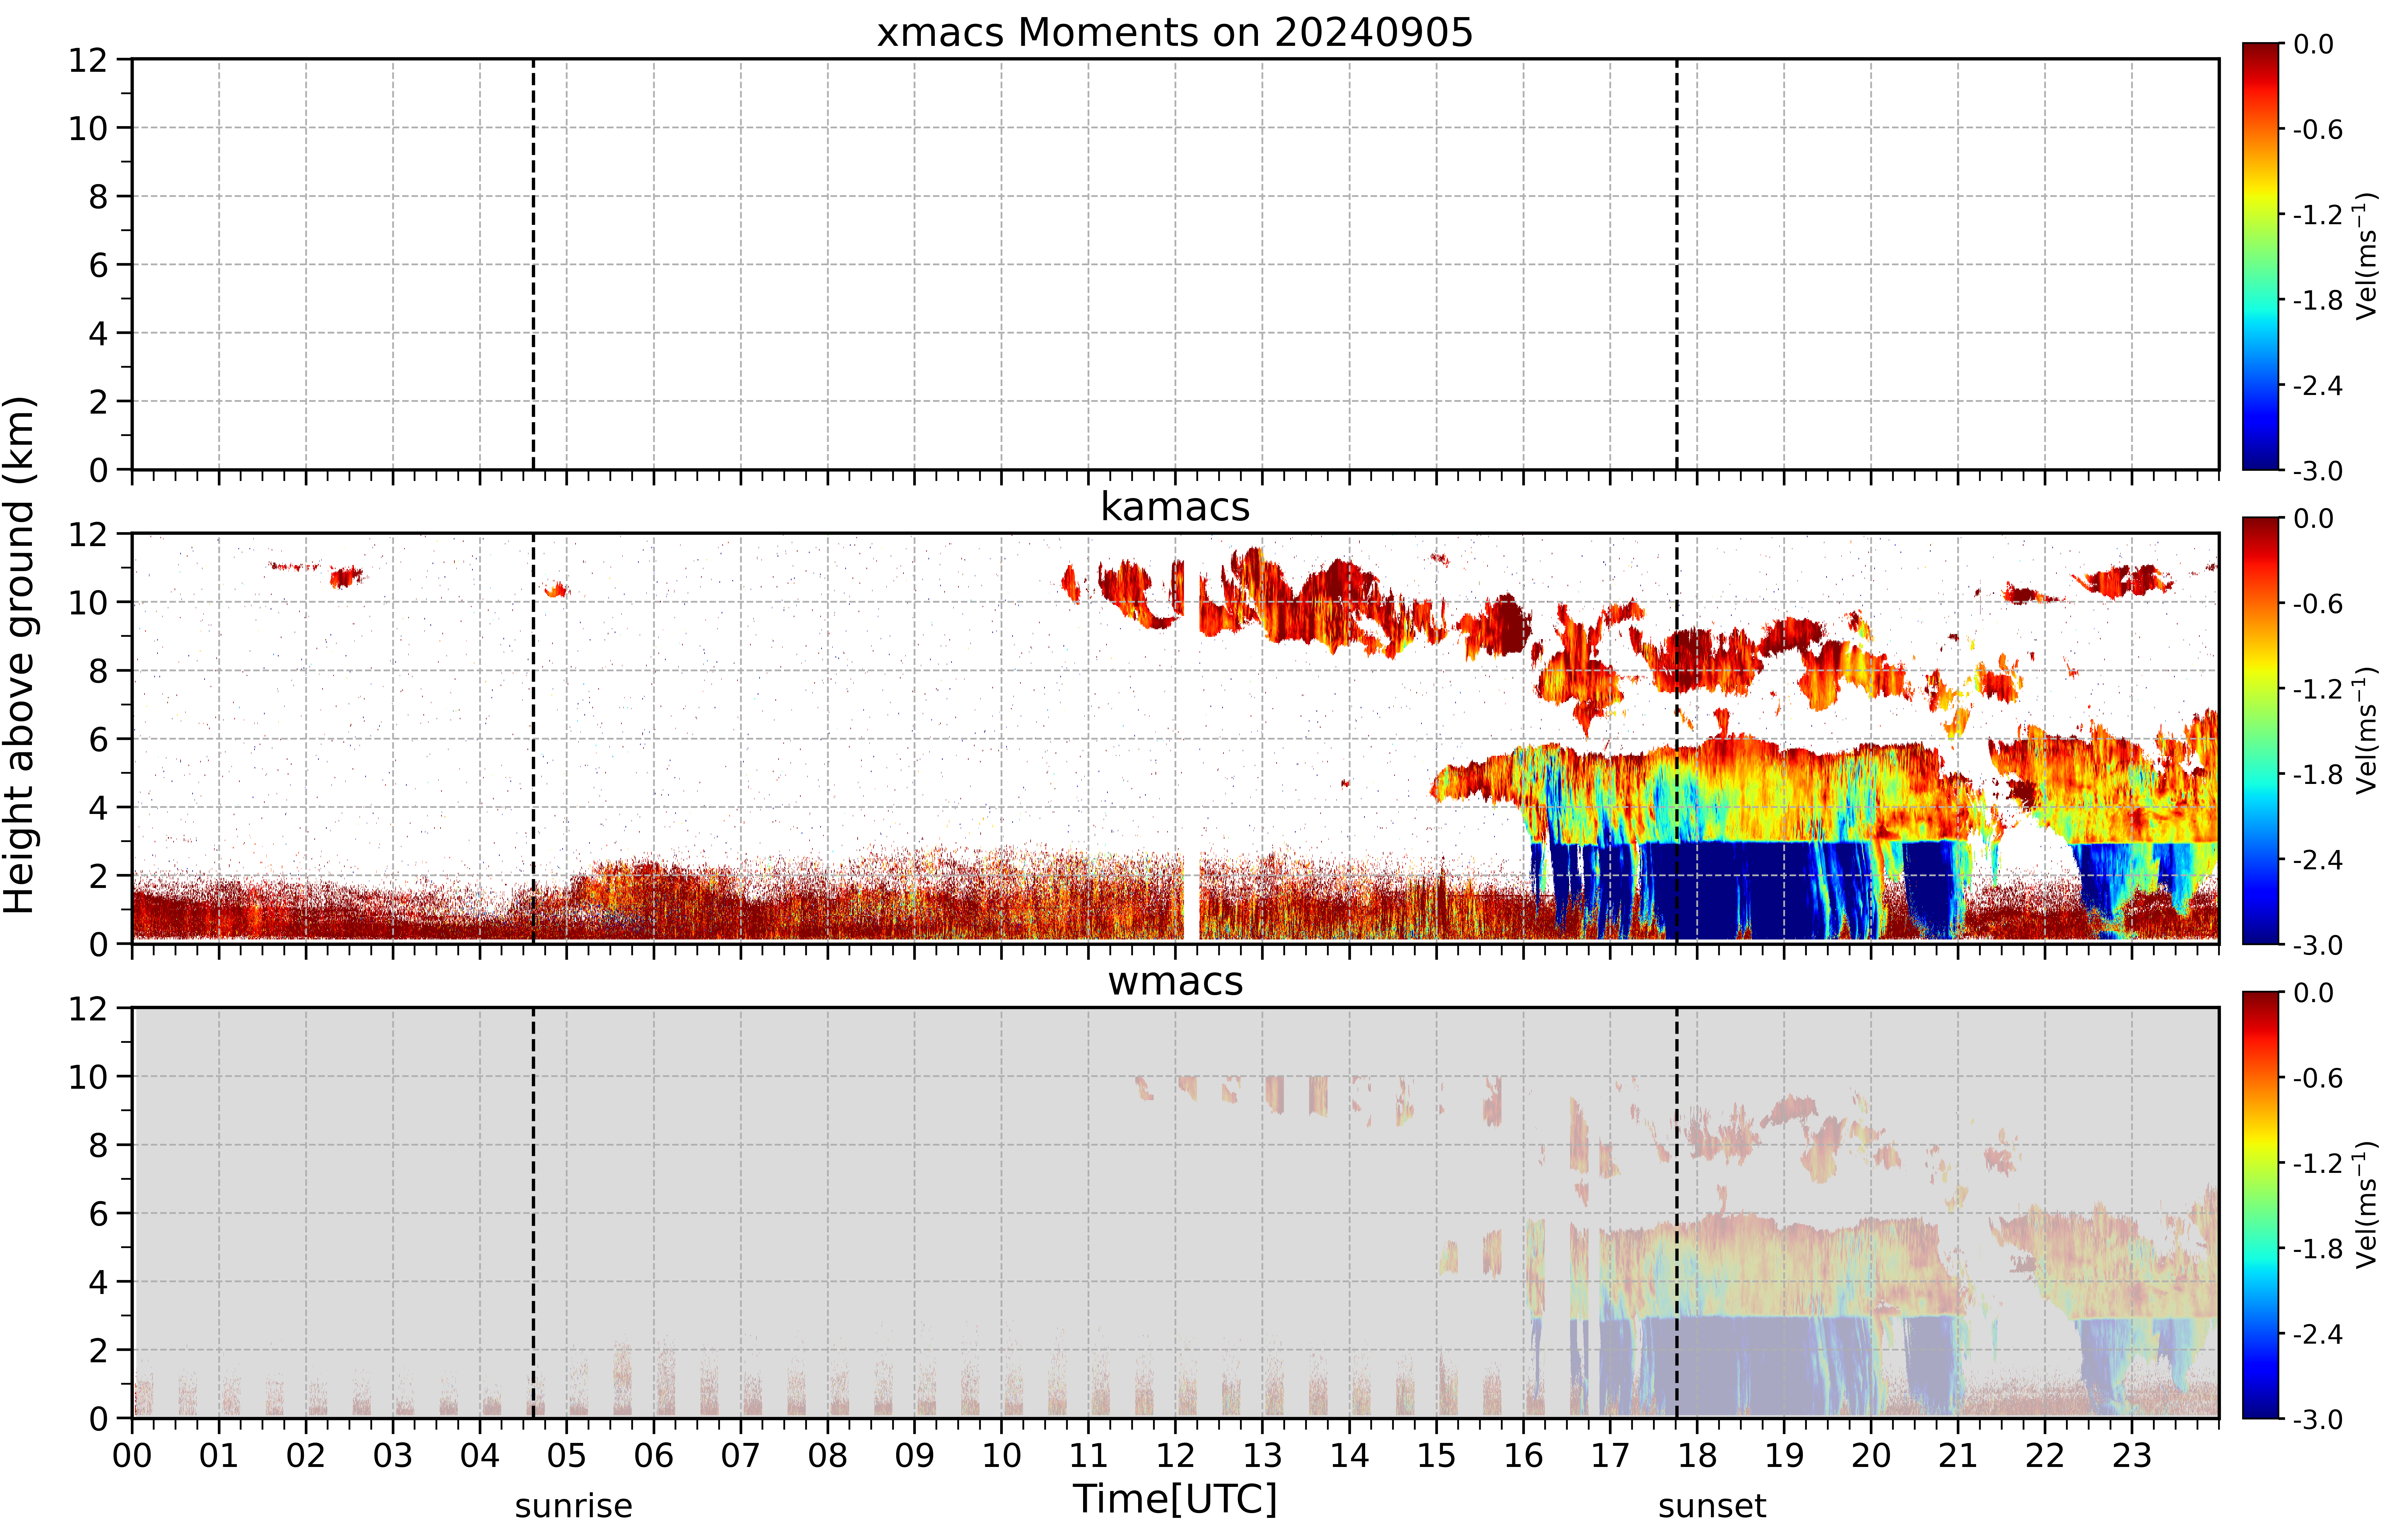Click the '-1.2' label on kamacs colorbar
The height and width of the screenshot is (1540, 2397).
pos(2318,689)
